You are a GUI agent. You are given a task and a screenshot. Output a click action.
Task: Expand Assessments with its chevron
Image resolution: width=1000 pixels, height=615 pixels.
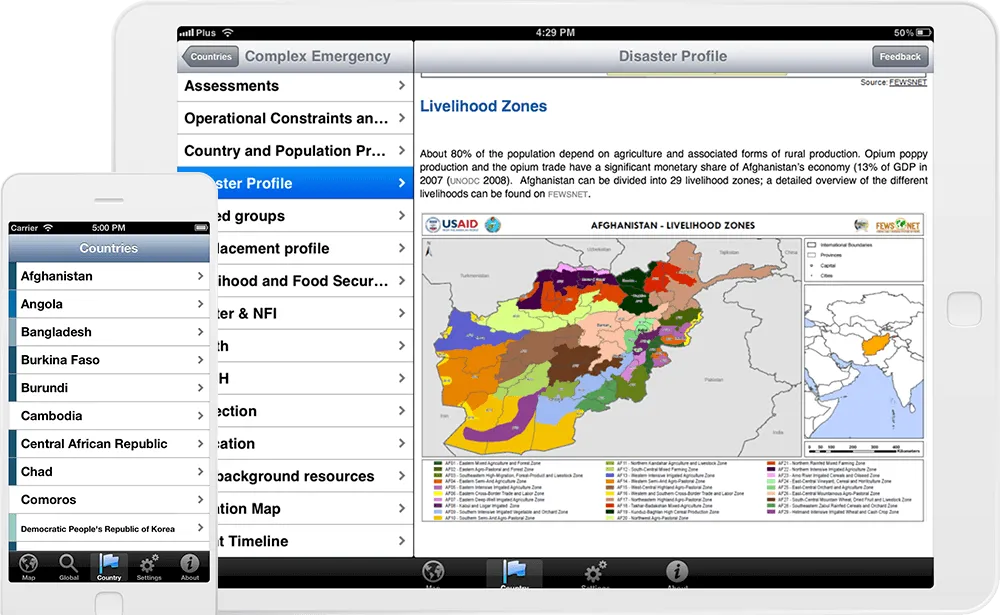click(x=402, y=85)
